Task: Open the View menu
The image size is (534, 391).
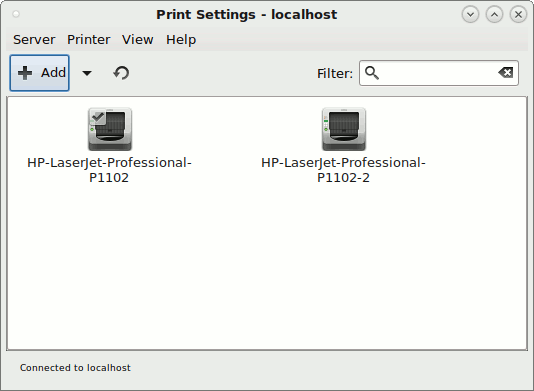Action: tap(138, 40)
